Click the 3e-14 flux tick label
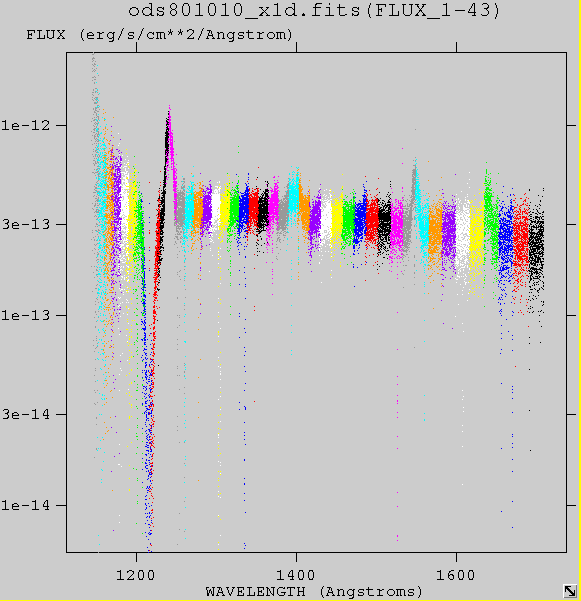 [26, 414]
